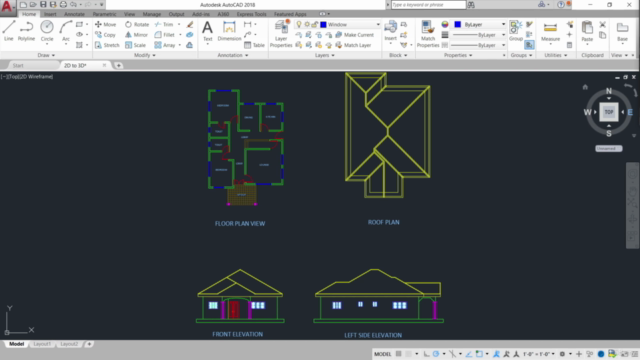Open the annotation scale dropdown
640x360 pixels.
coord(539,354)
